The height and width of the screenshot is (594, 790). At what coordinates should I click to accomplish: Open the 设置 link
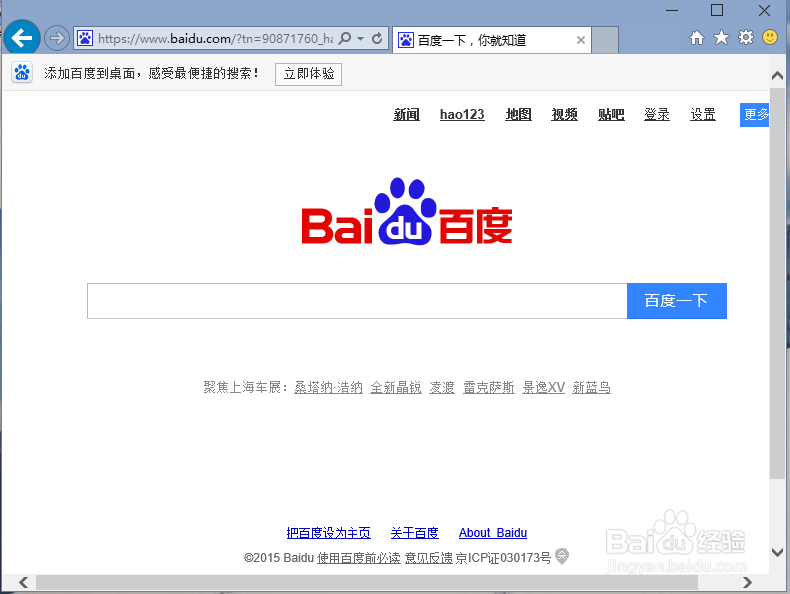pos(703,114)
